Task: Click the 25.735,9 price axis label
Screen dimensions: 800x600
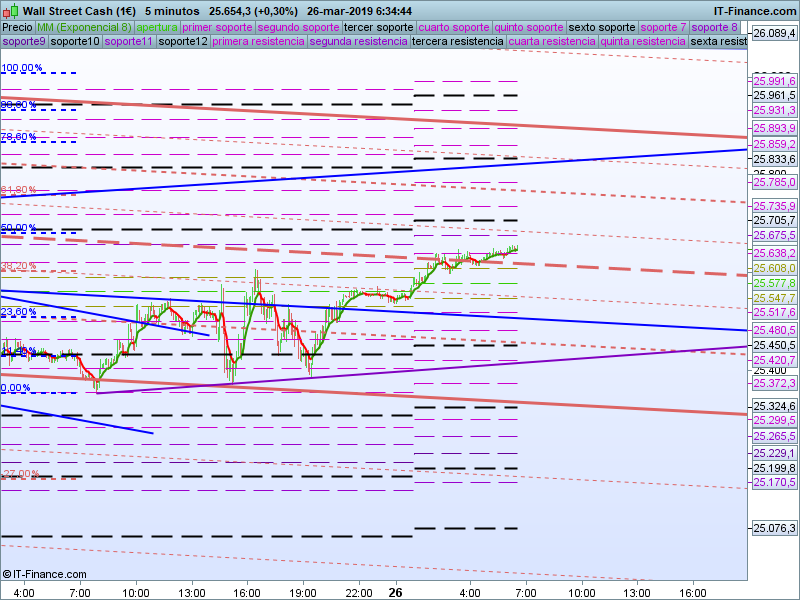Action: [774, 206]
